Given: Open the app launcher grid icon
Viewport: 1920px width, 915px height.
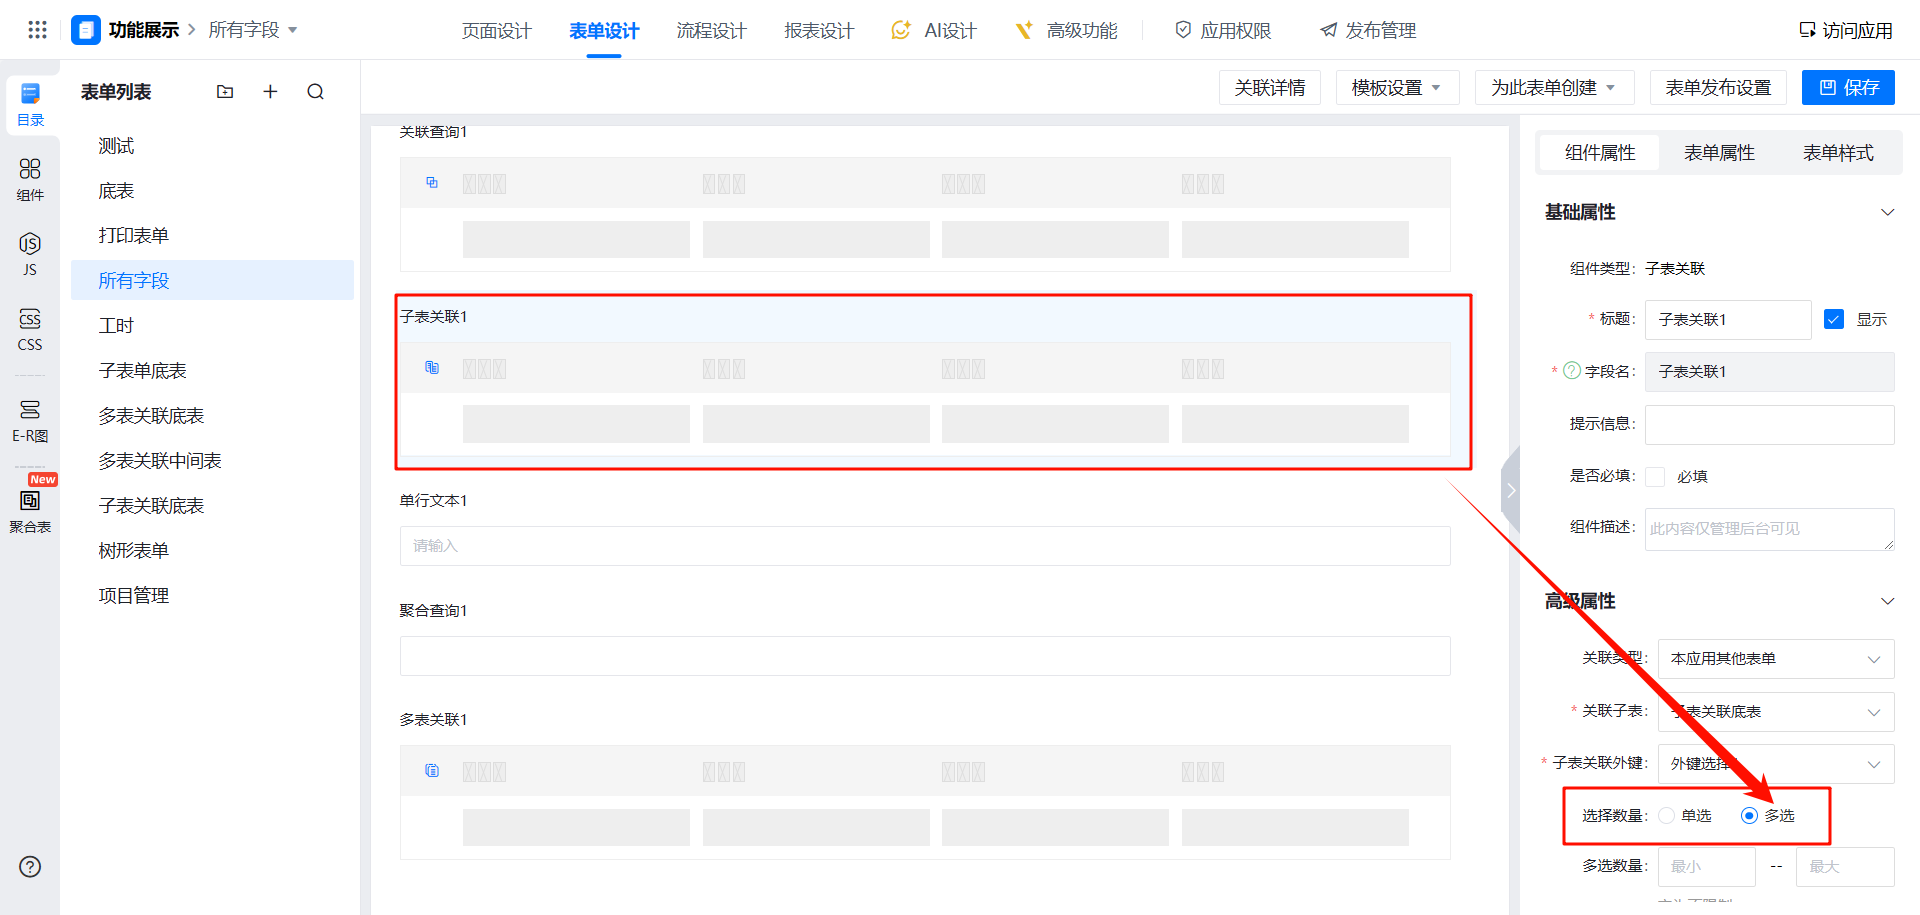Looking at the screenshot, I should [x=37, y=30].
